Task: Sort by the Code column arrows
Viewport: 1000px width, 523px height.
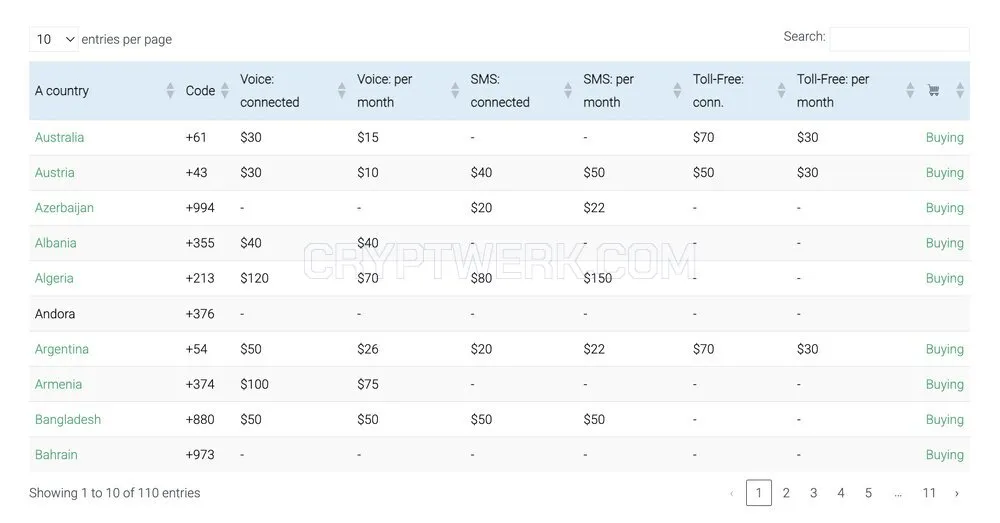Action: (x=224, y=91)
